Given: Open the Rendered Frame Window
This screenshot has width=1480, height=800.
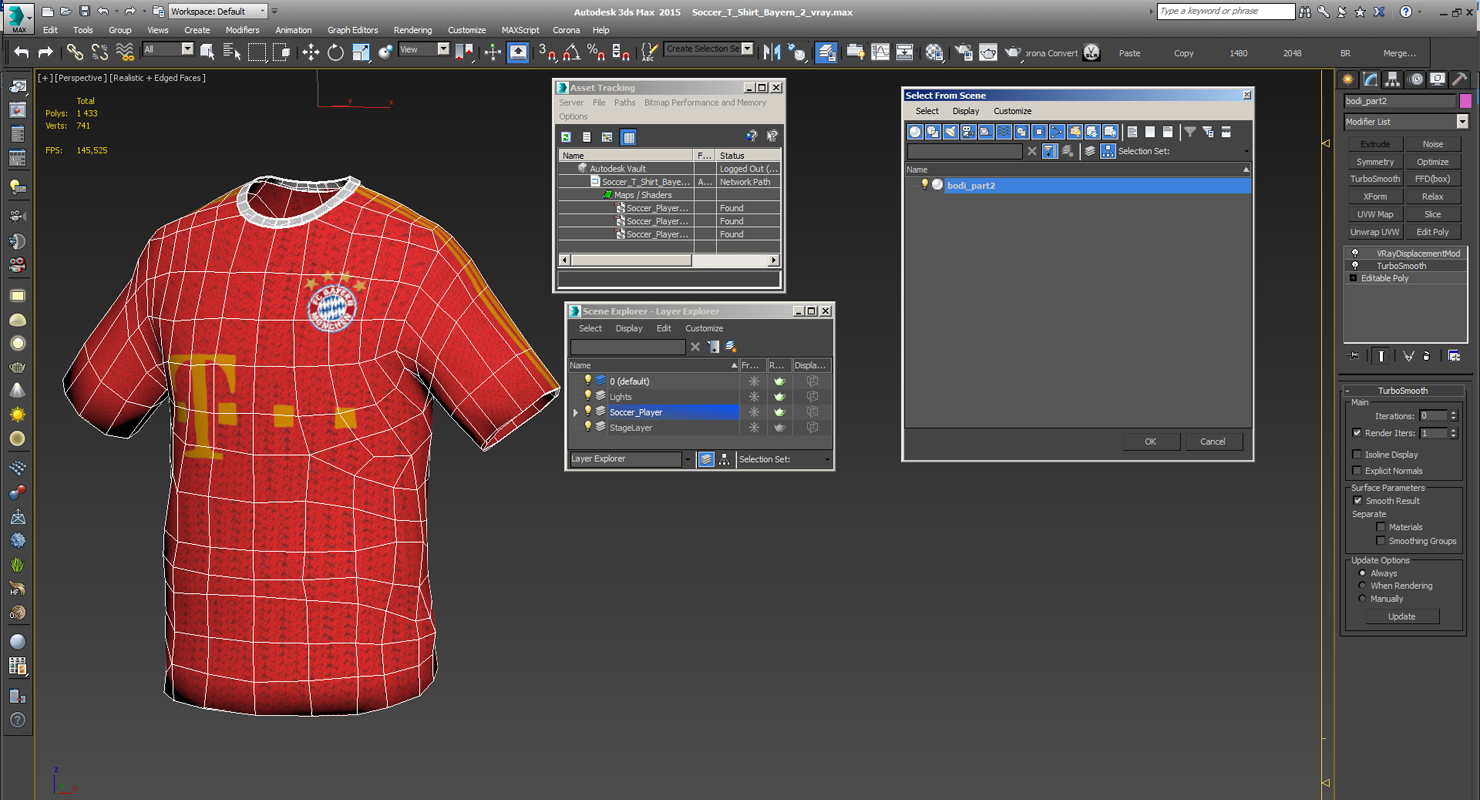Looking at the screenshot, I should 988,52.
